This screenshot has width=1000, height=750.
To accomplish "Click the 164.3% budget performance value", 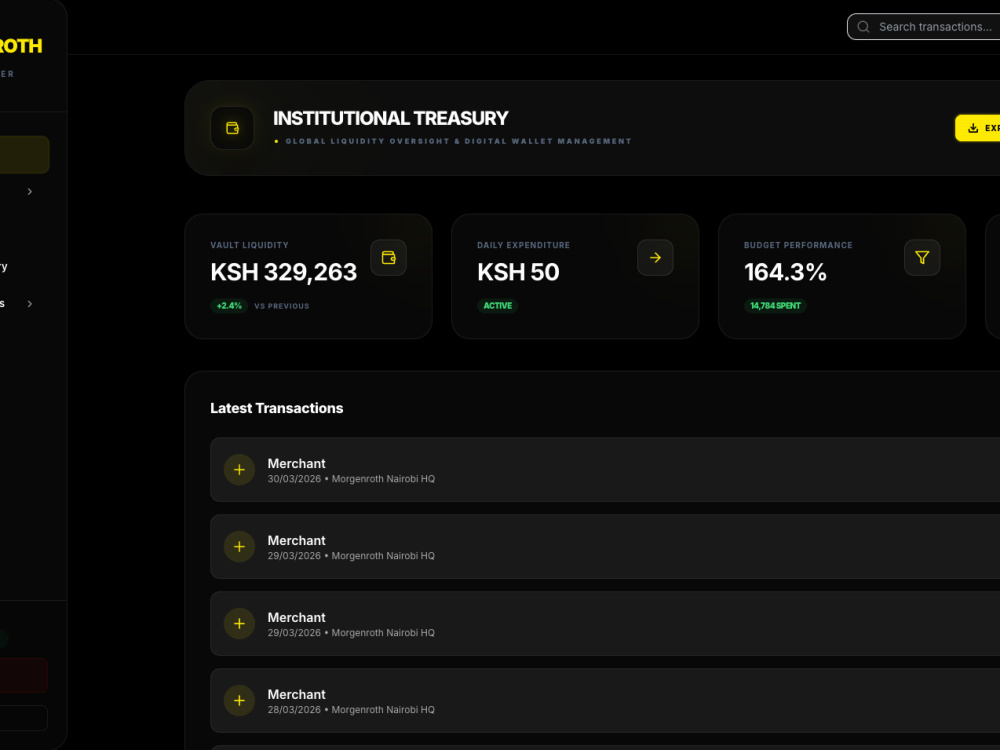I will coord(785,272).
